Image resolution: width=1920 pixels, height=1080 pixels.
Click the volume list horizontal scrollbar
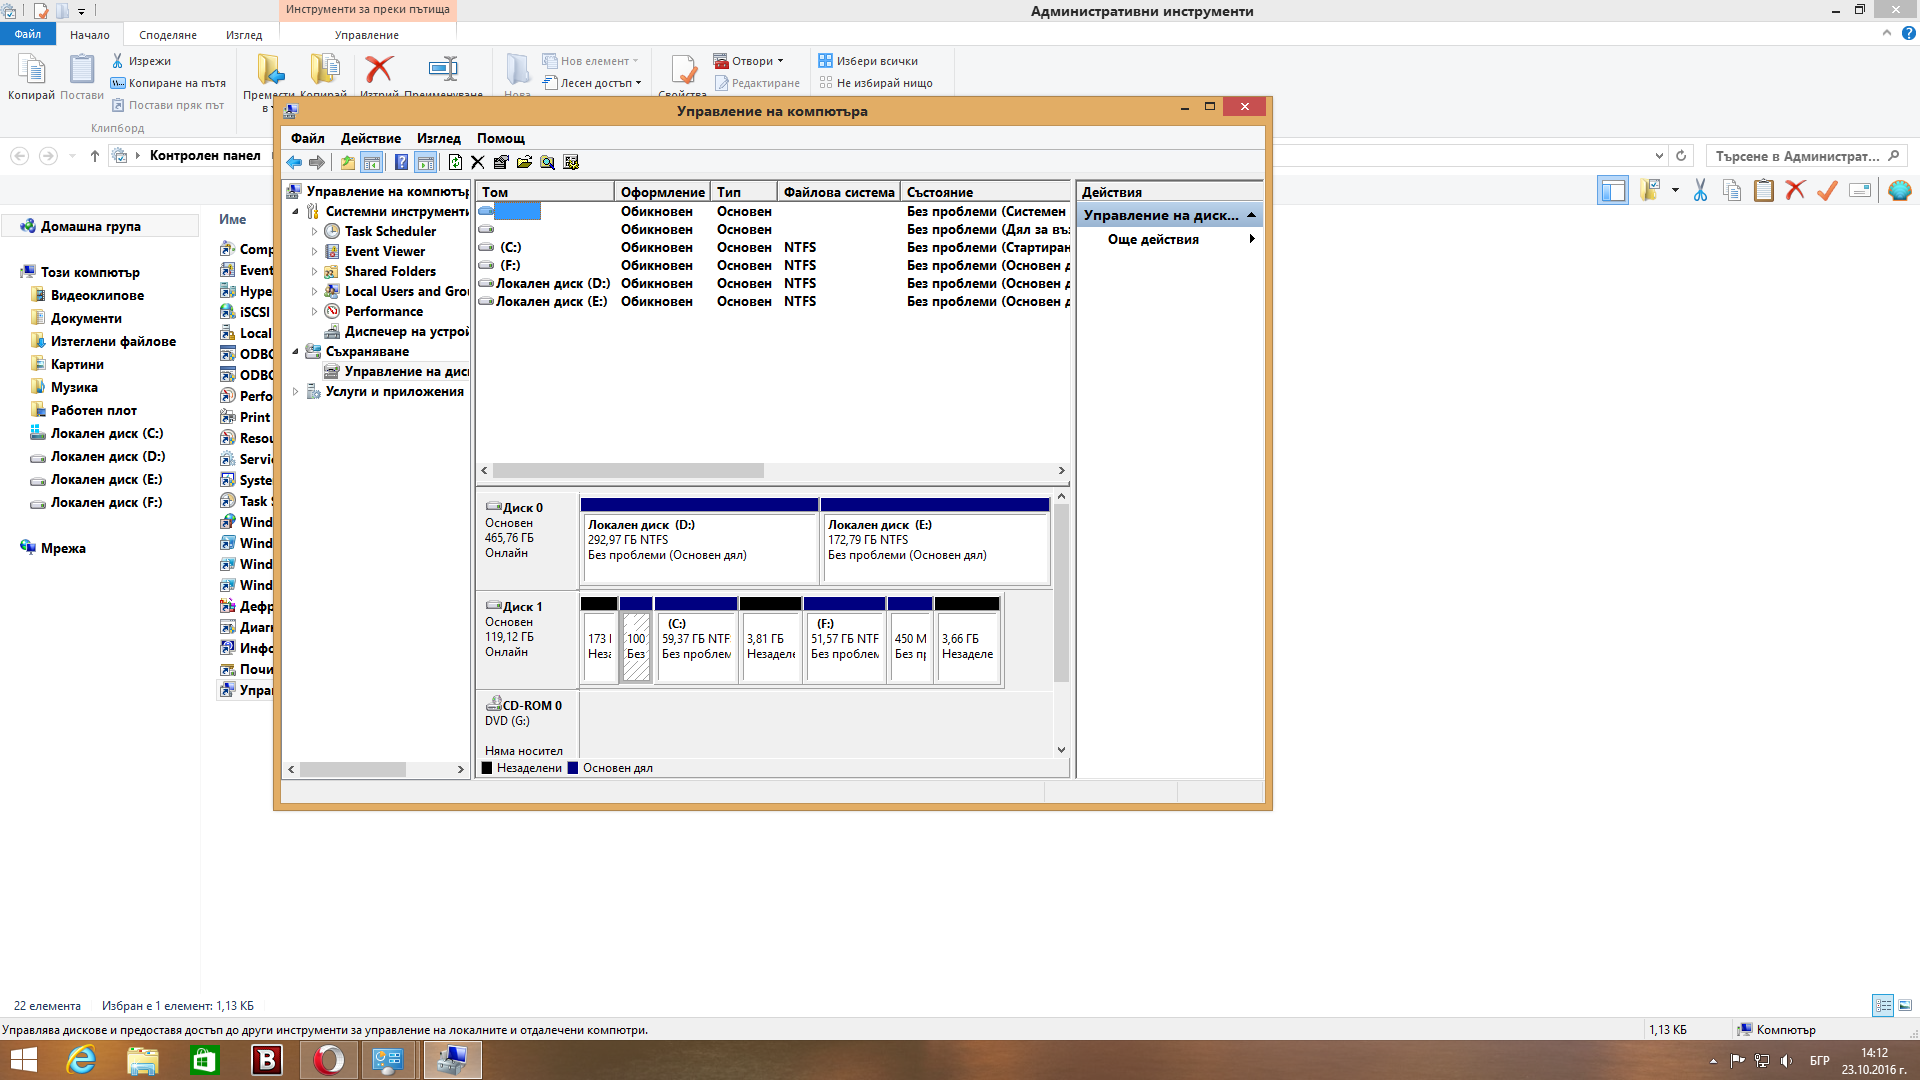773,471
